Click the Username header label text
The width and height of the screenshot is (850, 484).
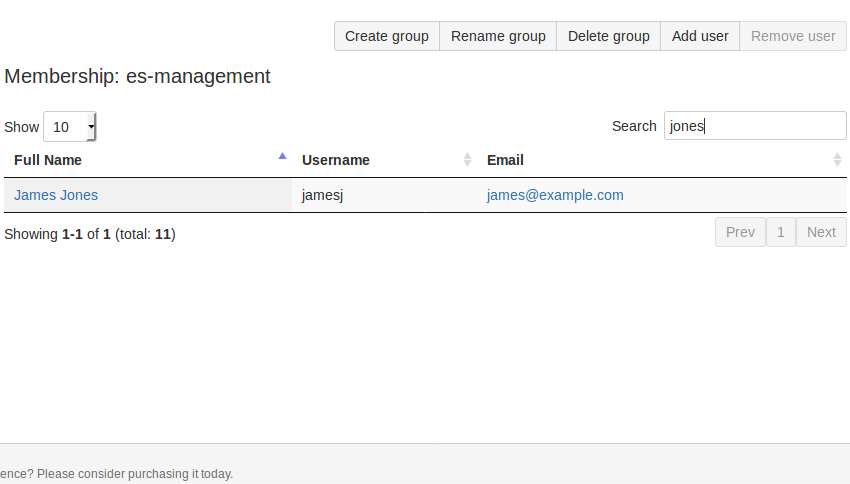336,160
